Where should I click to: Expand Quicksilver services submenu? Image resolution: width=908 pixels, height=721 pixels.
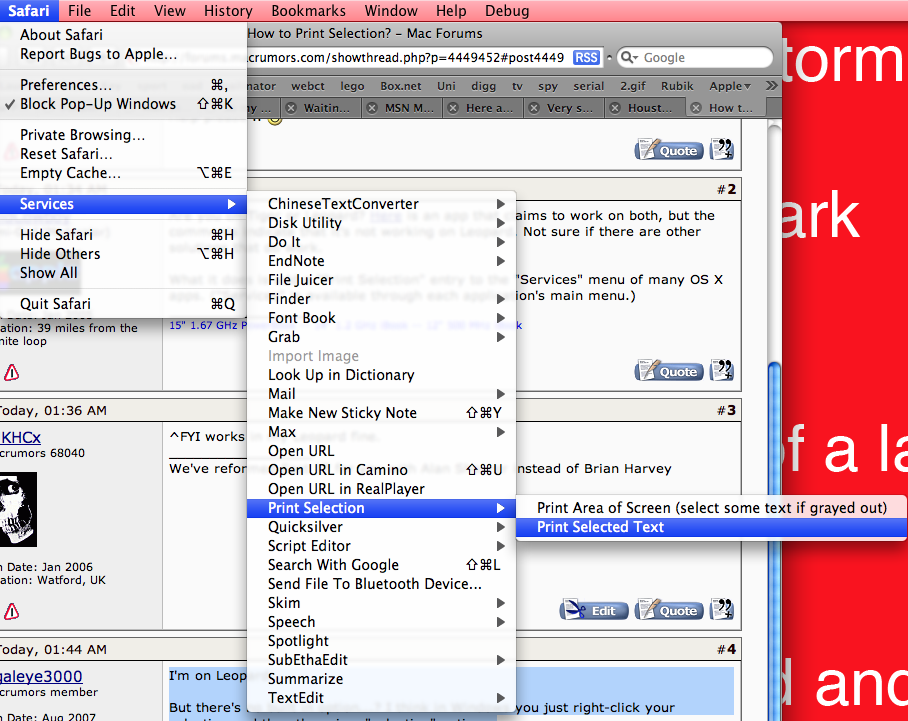(381, 528)
